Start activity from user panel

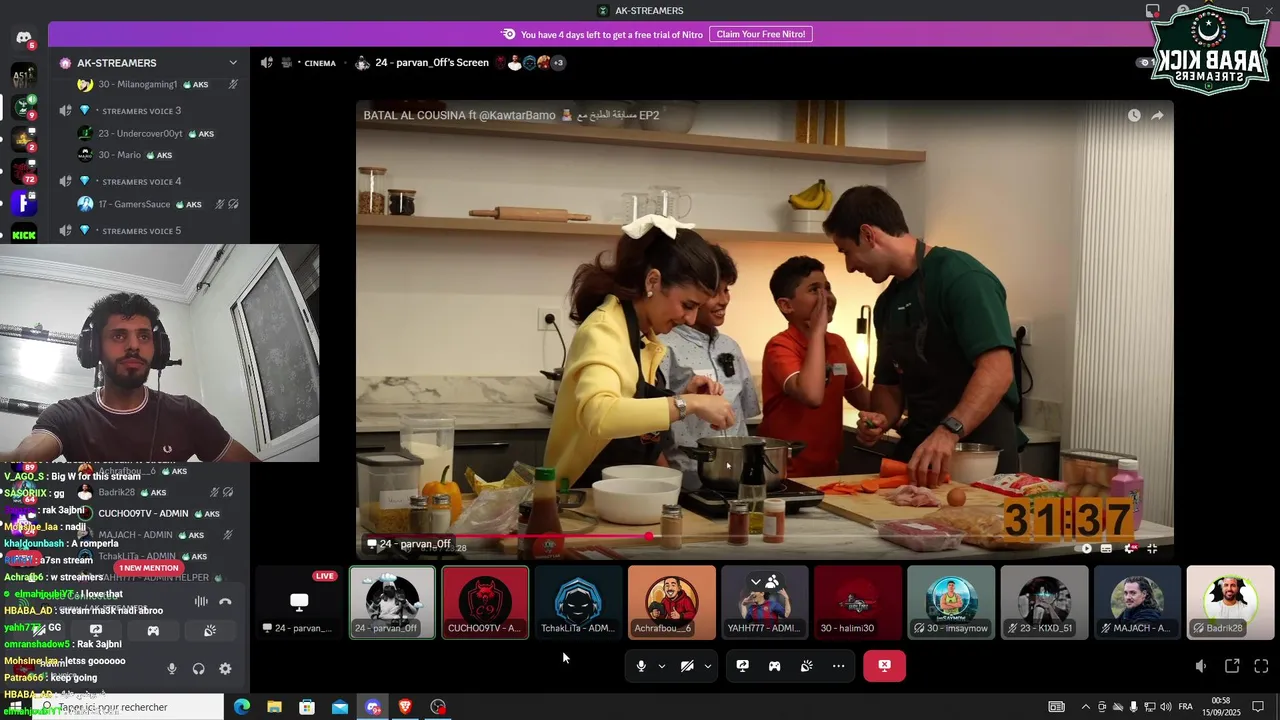click(x=153, y=631)
